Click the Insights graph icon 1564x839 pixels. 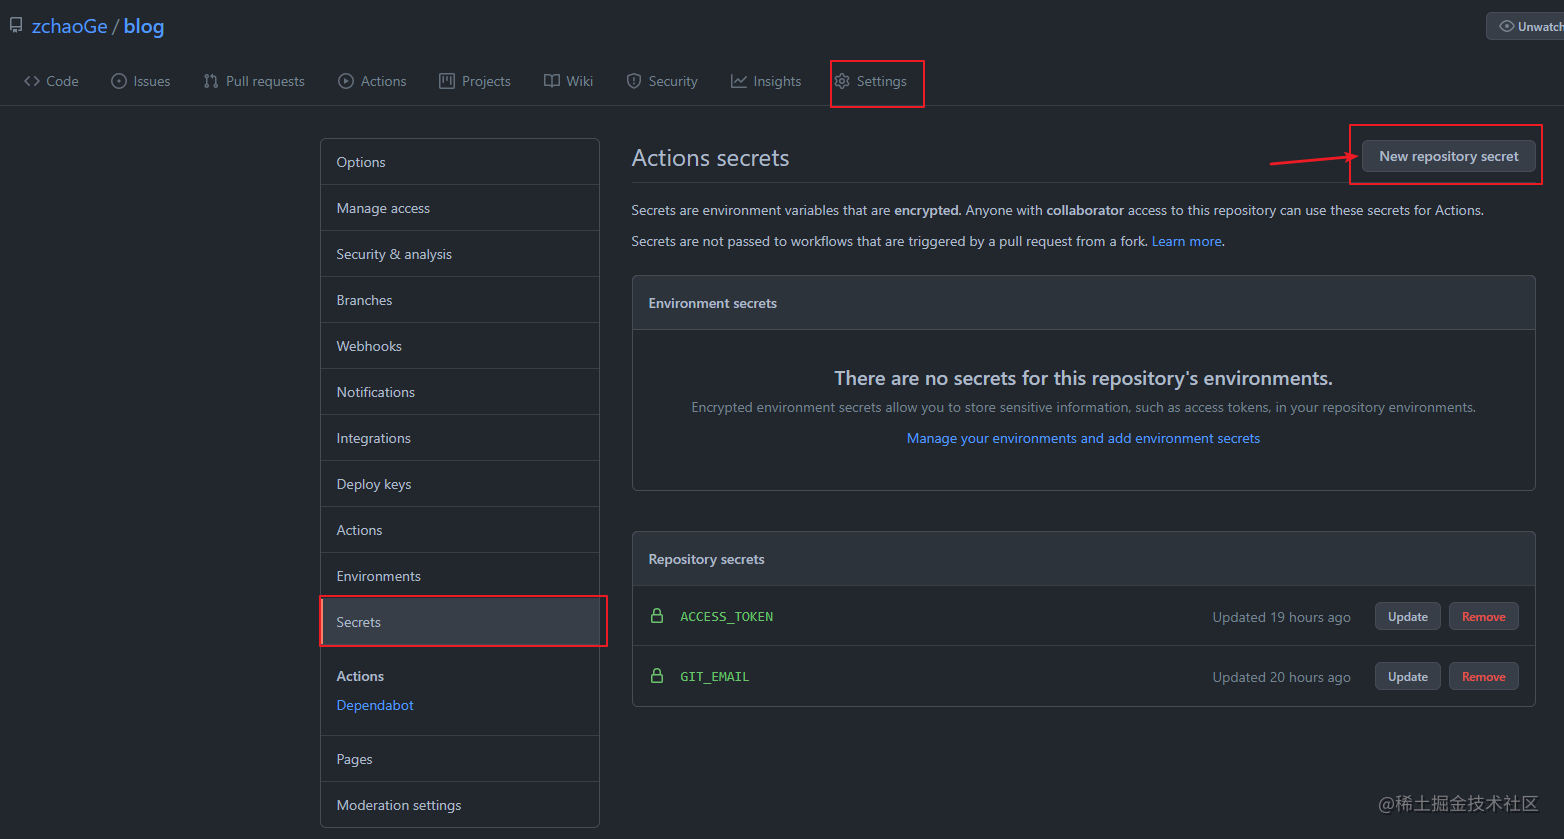click(x=739, y=81)
